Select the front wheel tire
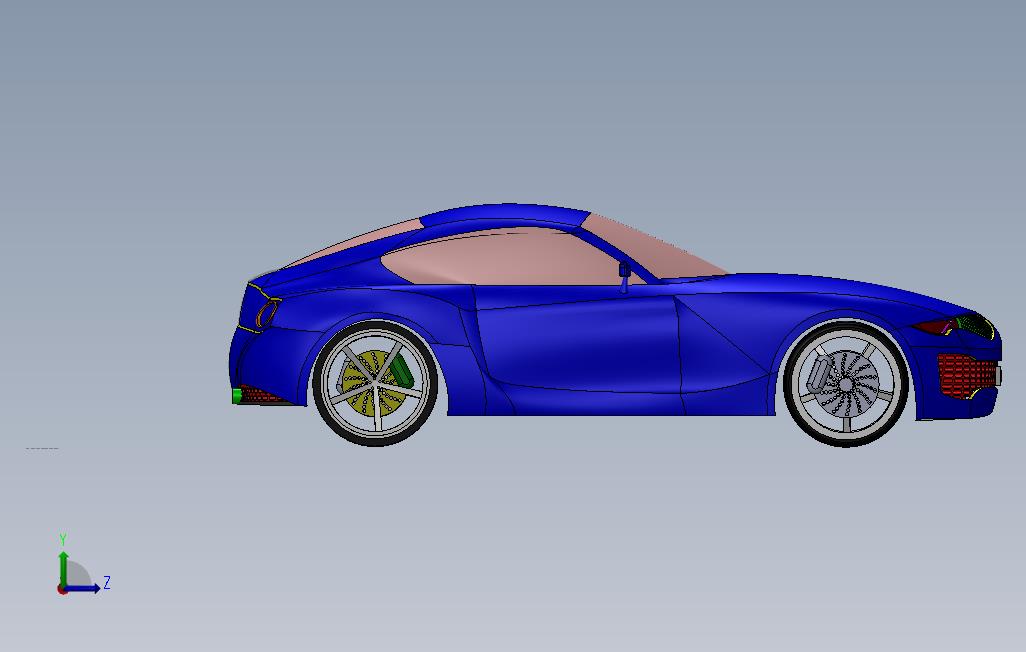 [847, 442]
